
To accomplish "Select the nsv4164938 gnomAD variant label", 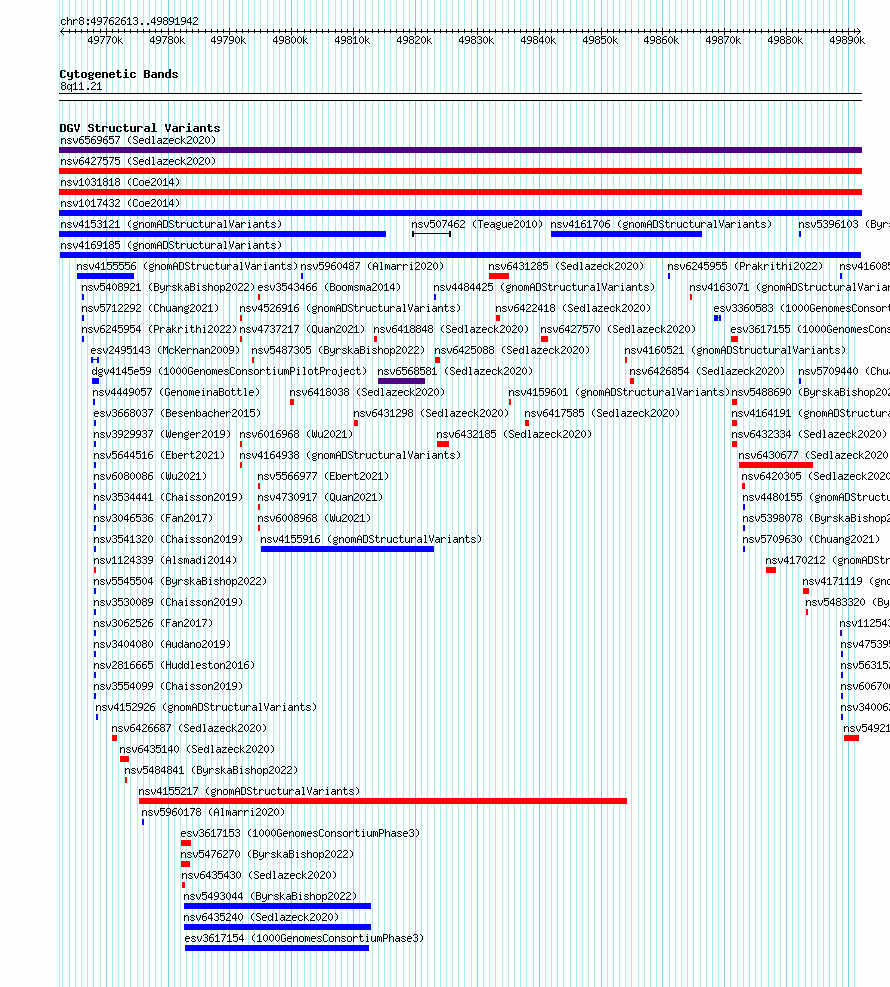I will click(x=350, y=455).
